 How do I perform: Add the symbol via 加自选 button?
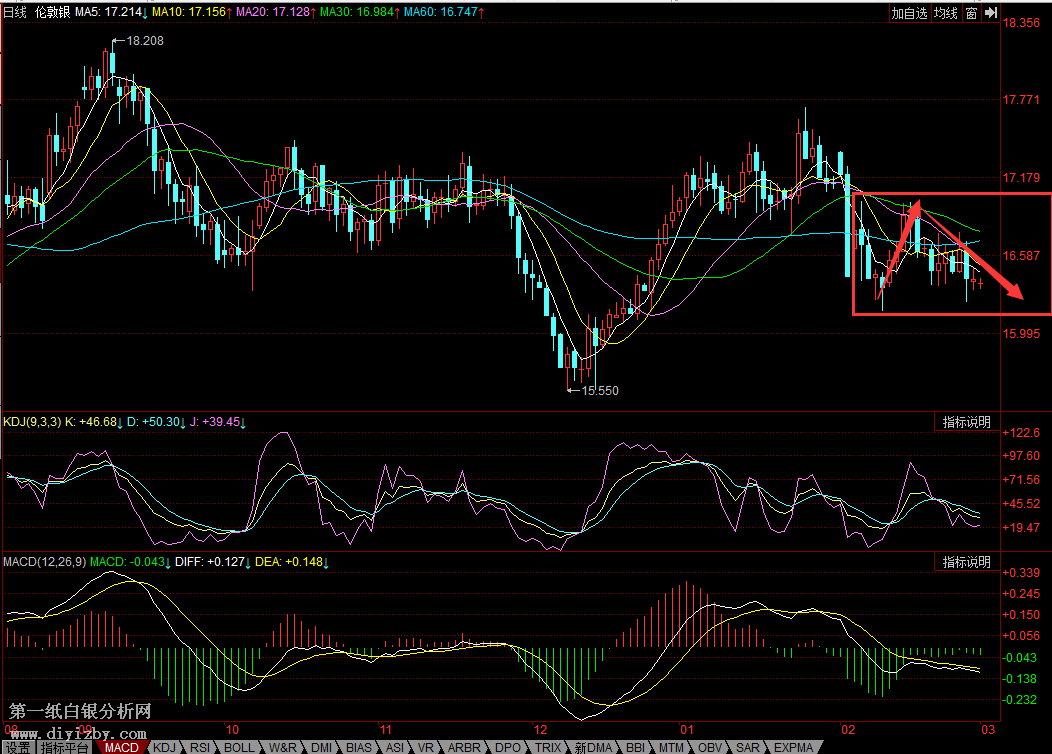(910, 13)
